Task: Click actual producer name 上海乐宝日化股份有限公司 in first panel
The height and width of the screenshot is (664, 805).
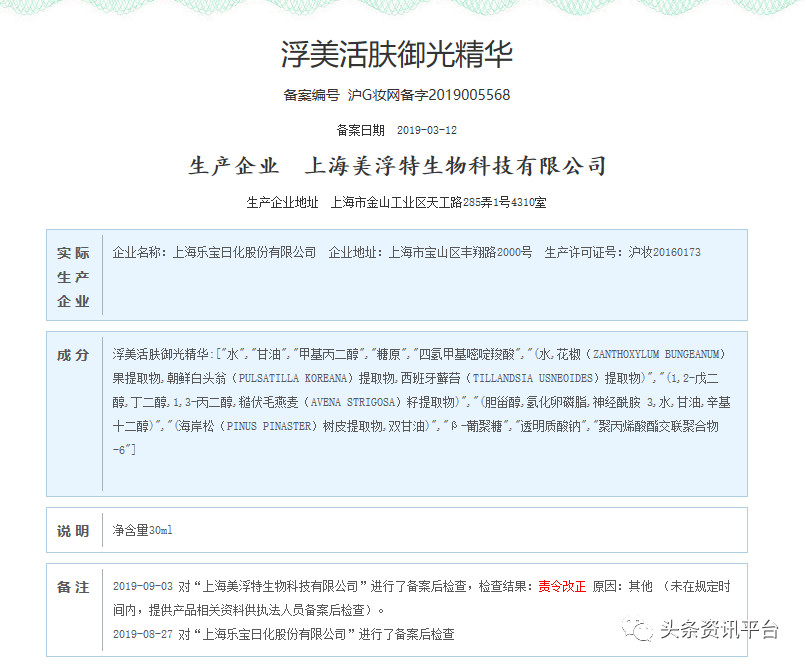Action: click(x=244, y=252)
